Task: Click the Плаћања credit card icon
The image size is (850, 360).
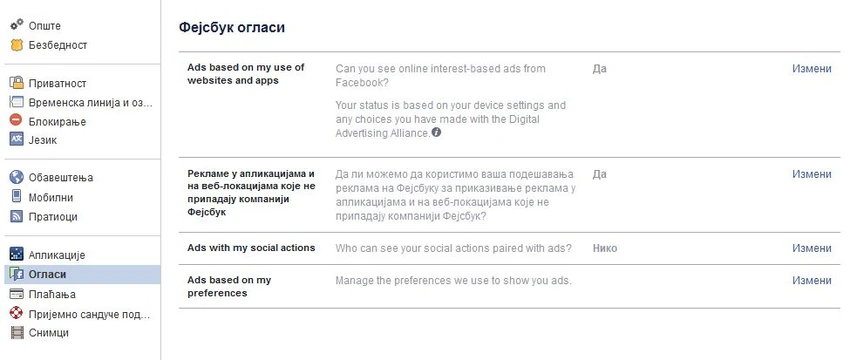Action: 17,294
